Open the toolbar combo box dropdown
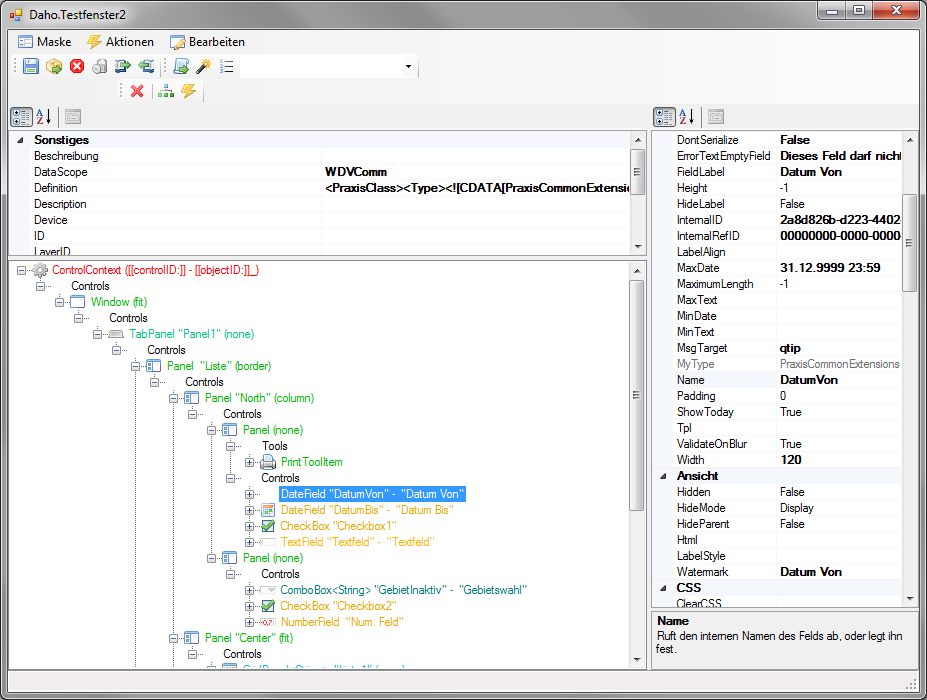The width and height of the screenshot is (927, 700). tap(408, 67)
